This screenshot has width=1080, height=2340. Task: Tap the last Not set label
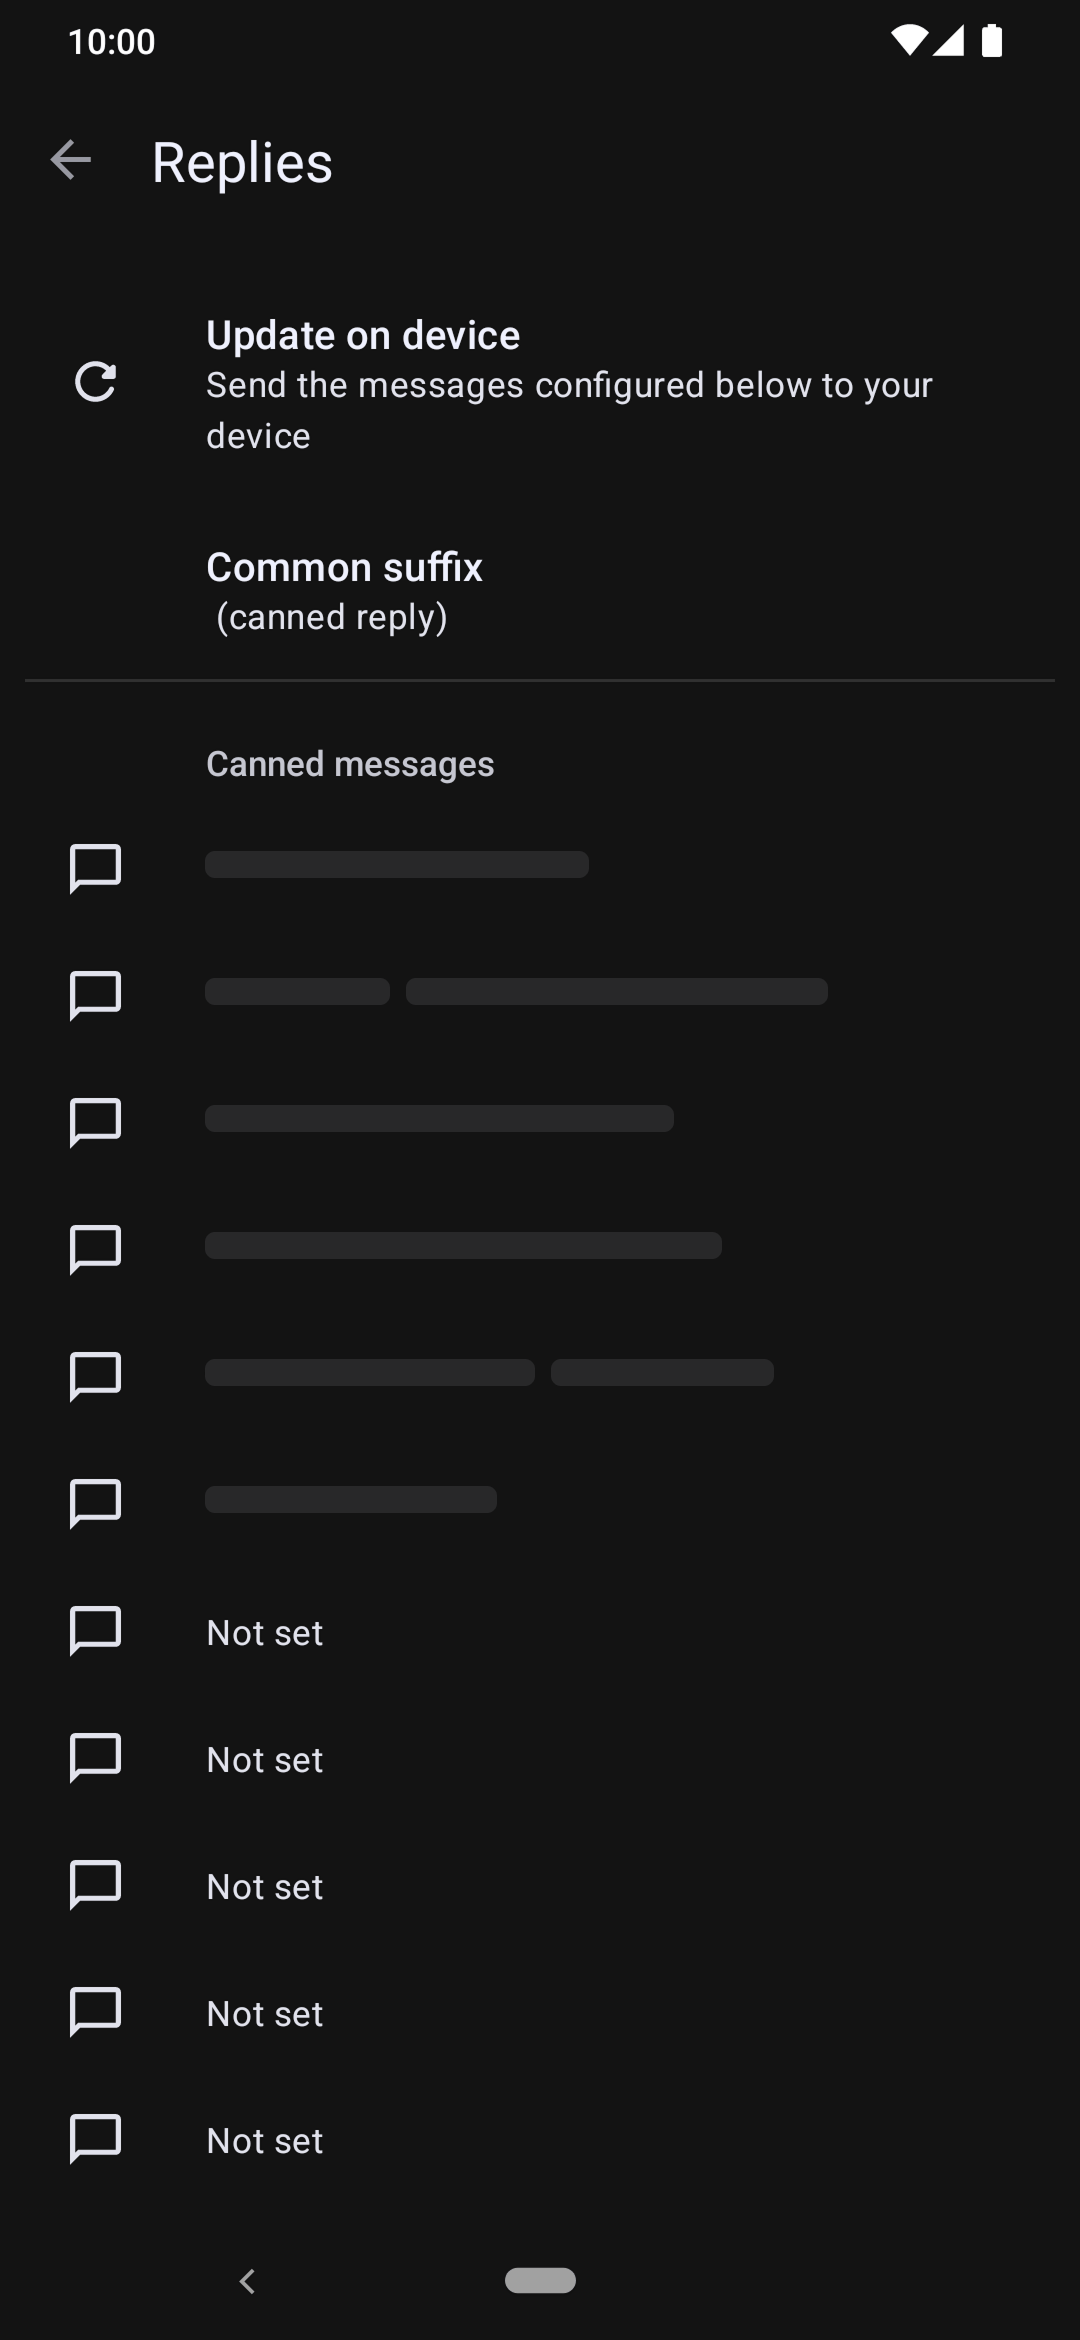pyautogui.click(x=265, y=2140)
